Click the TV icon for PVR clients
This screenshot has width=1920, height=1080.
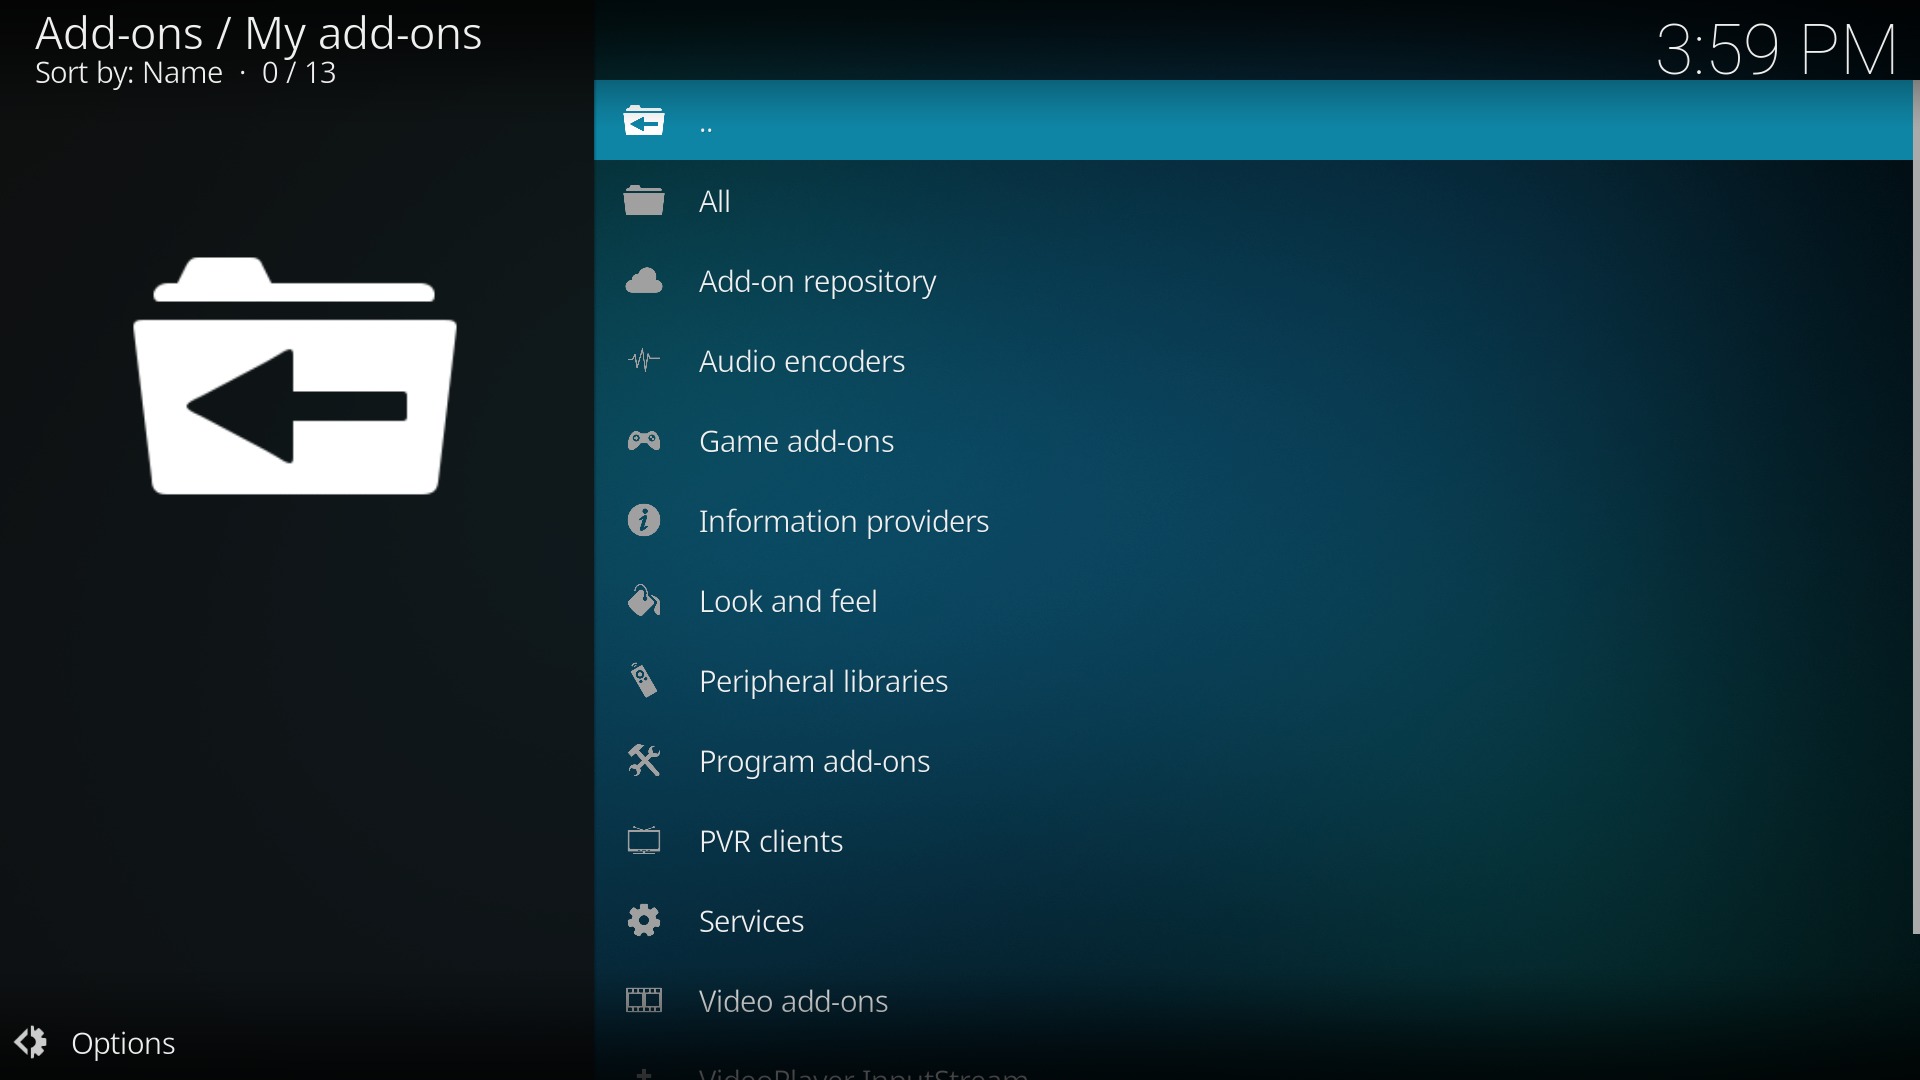click(x=645, y=842)
